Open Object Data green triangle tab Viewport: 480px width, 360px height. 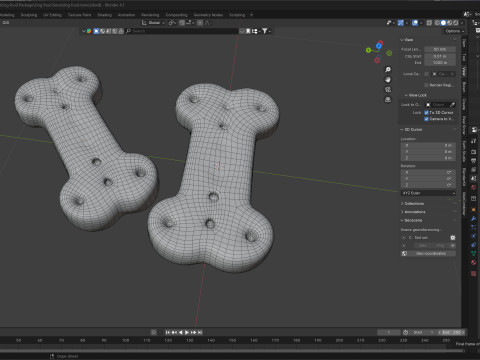tap(473, 254)
